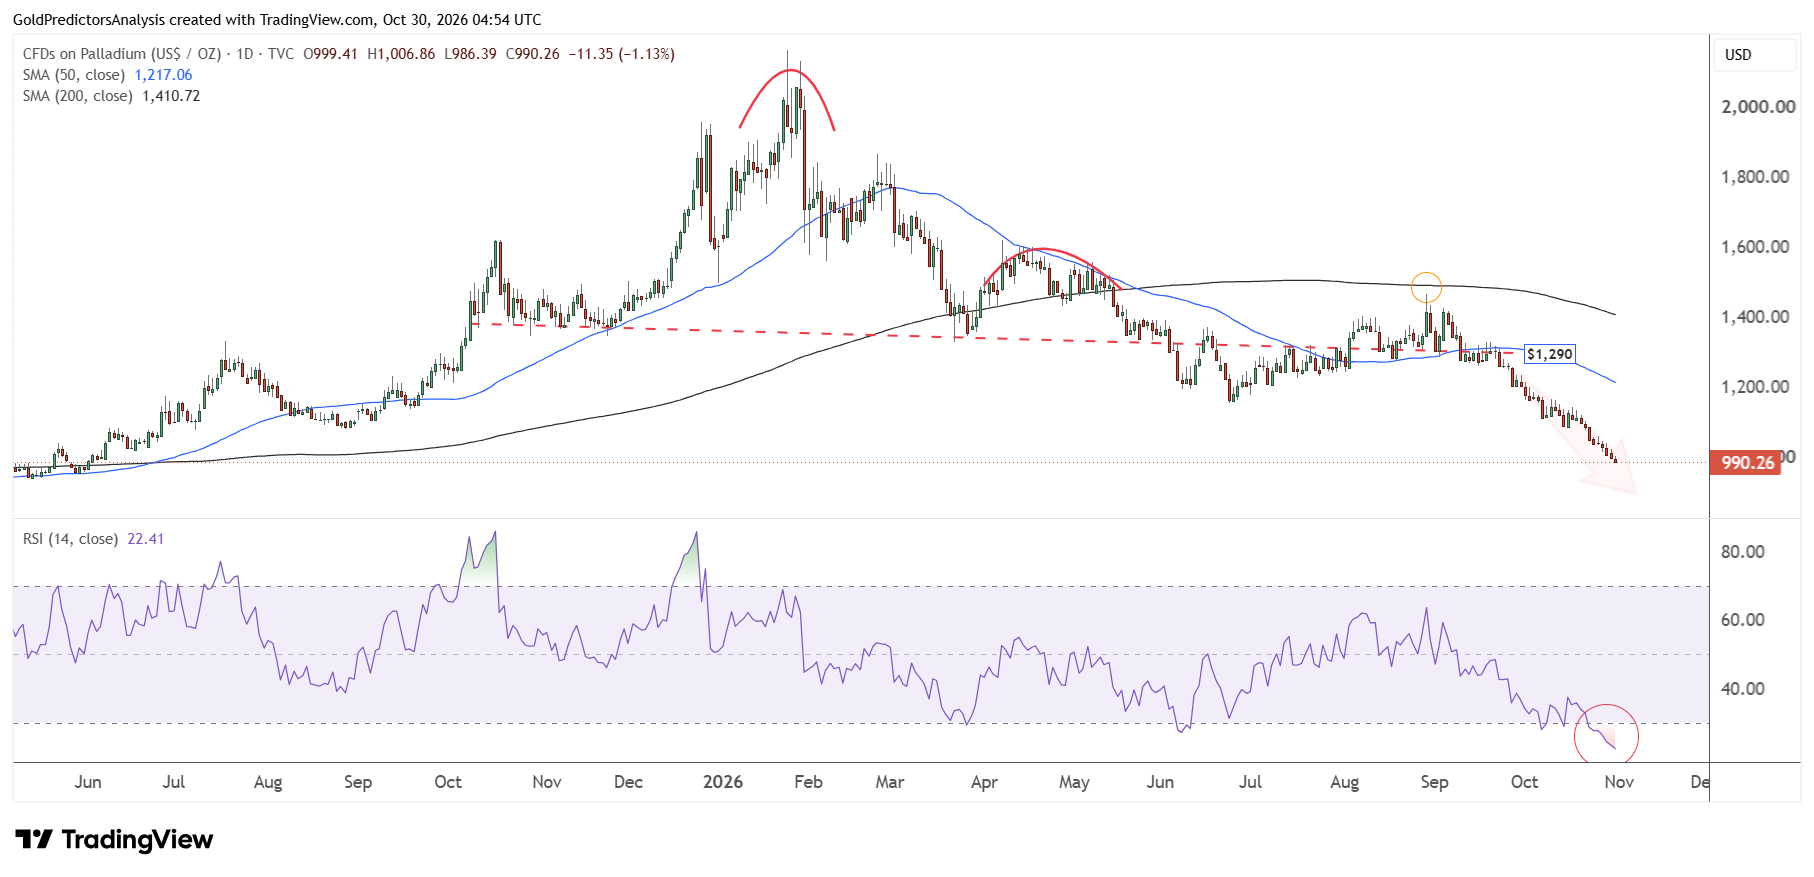Image resolution: width=1814 pixels, height=877 pixels.
Task: Click the 2026 year label on time axis
Action: pos(723,782)
